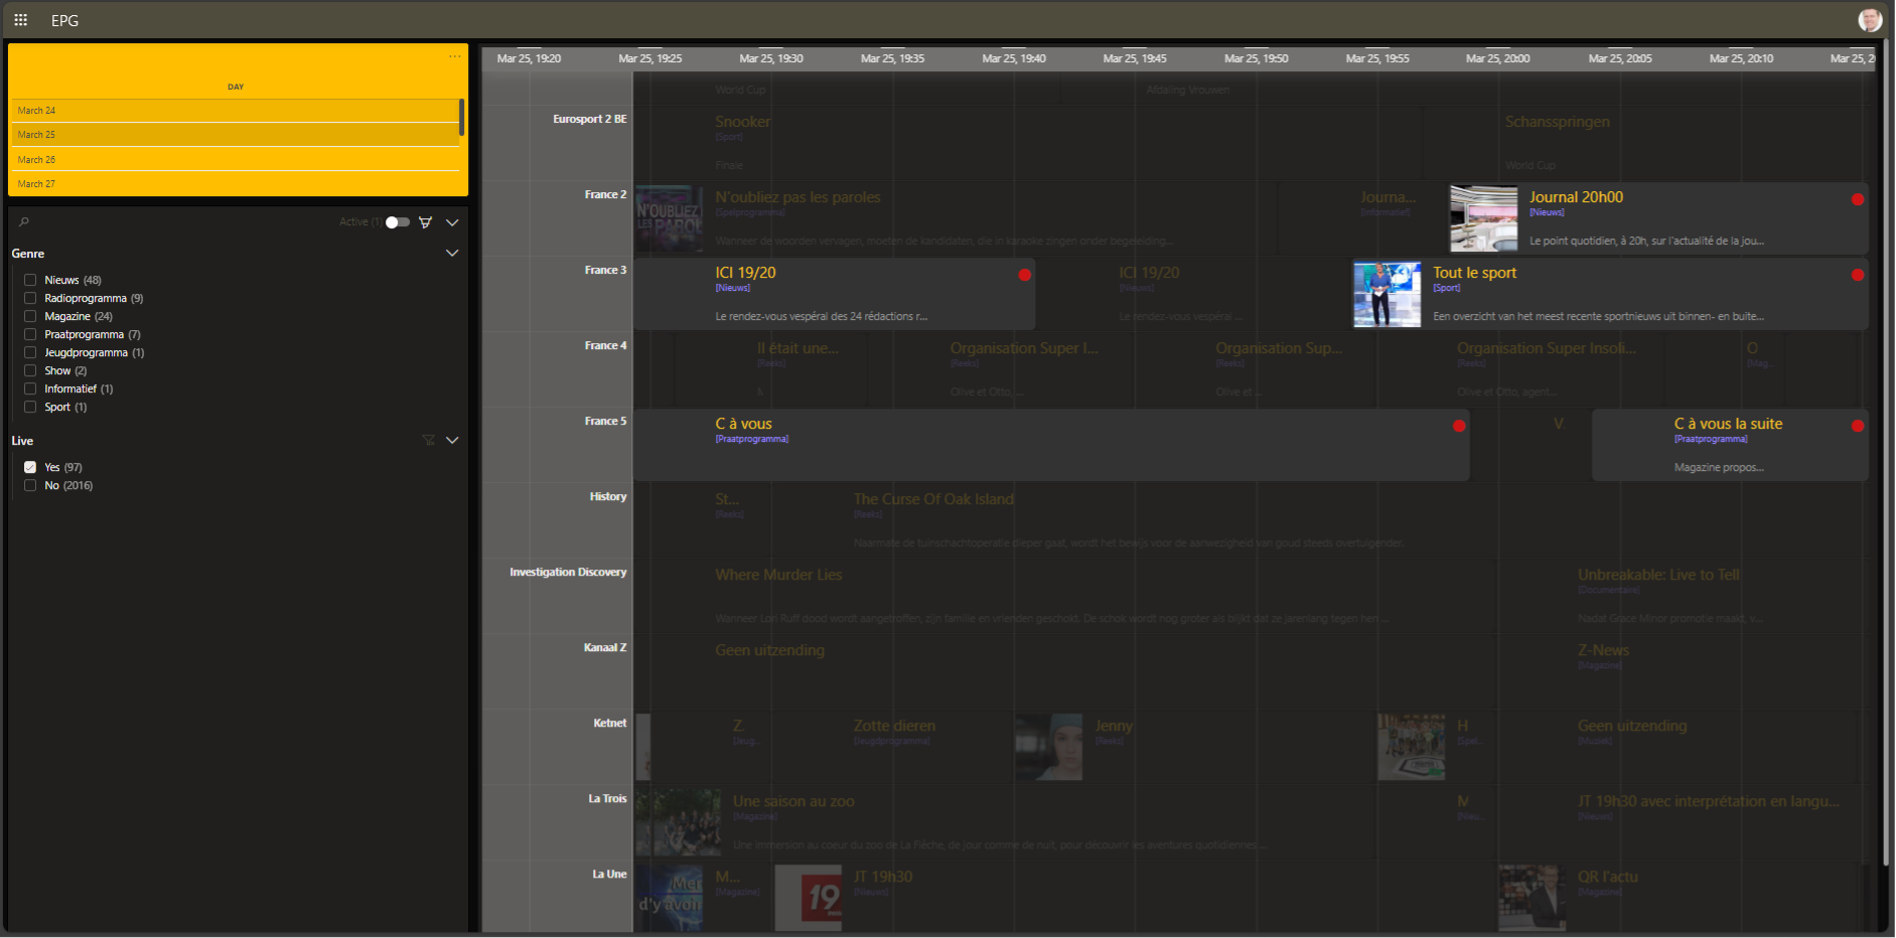
Task: Select March 26 in the day list
Action: point(234,159)
